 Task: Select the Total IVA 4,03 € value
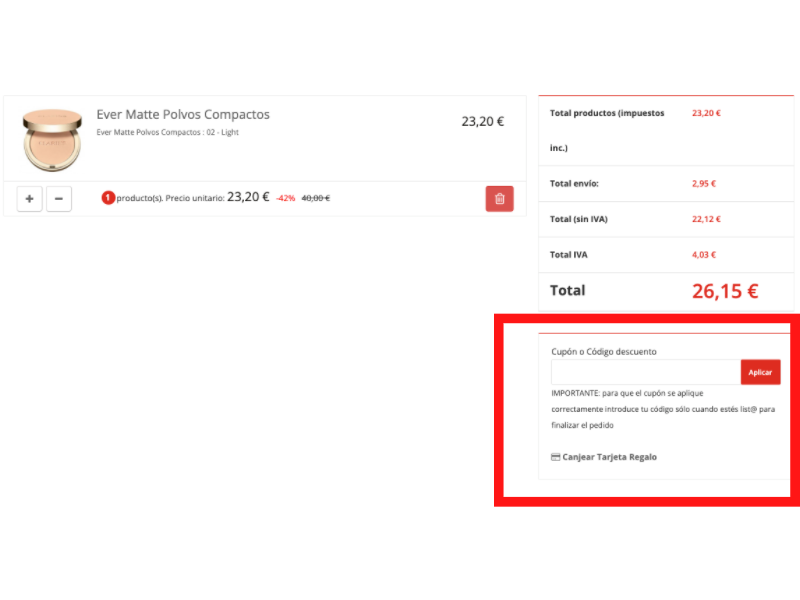click(704, 255)
